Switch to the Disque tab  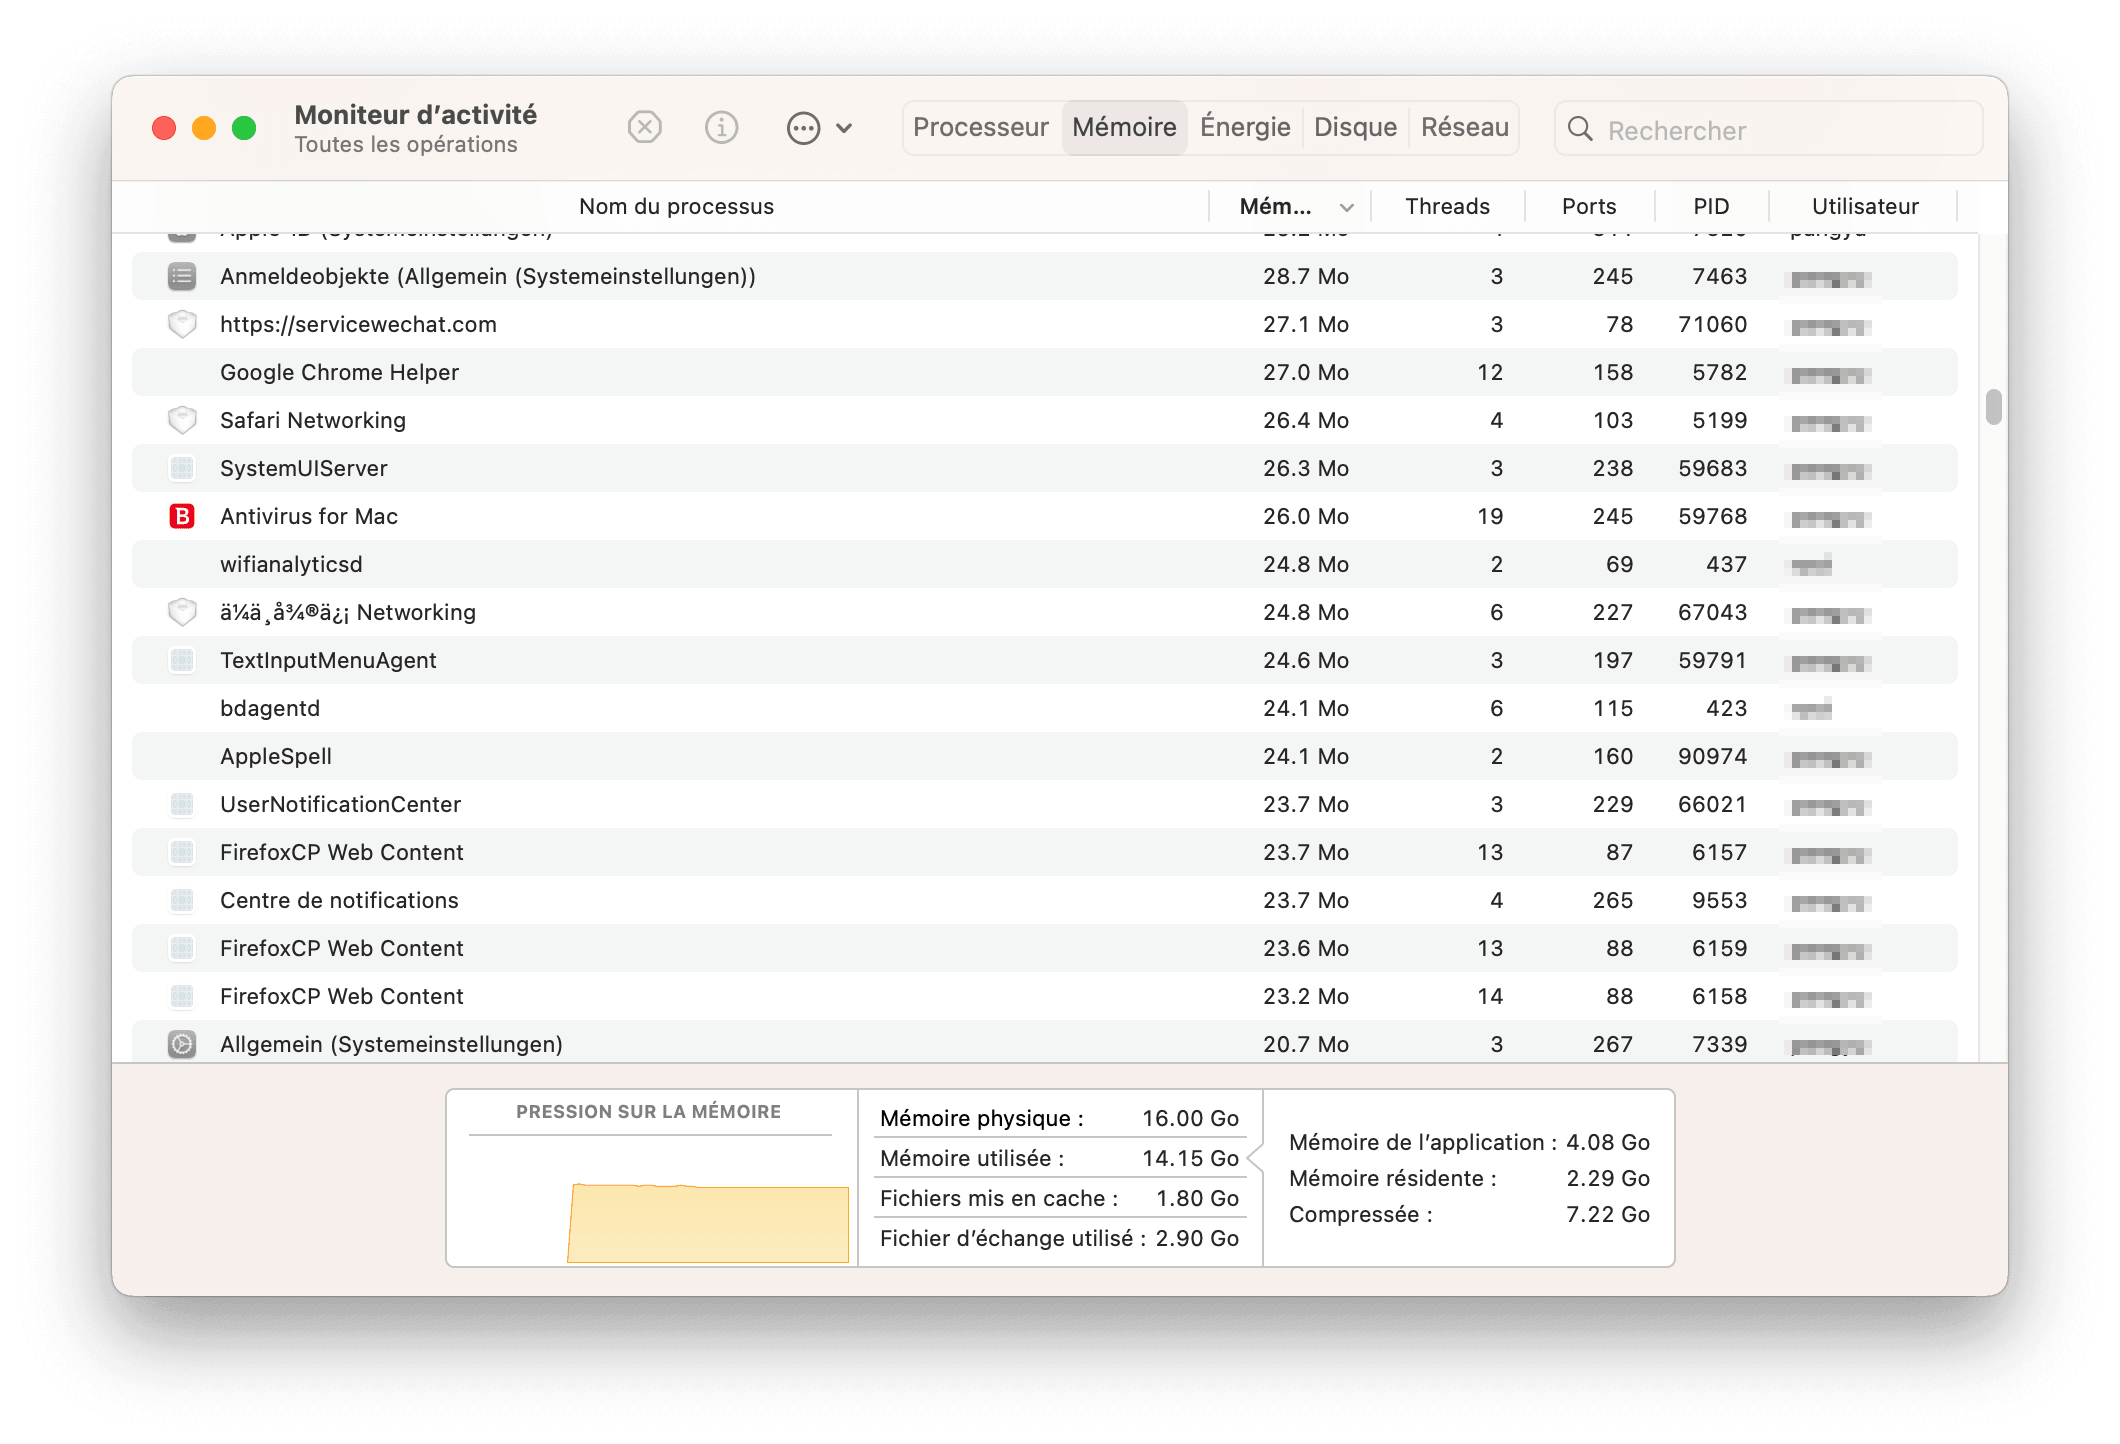click(x=1355, y=128)
